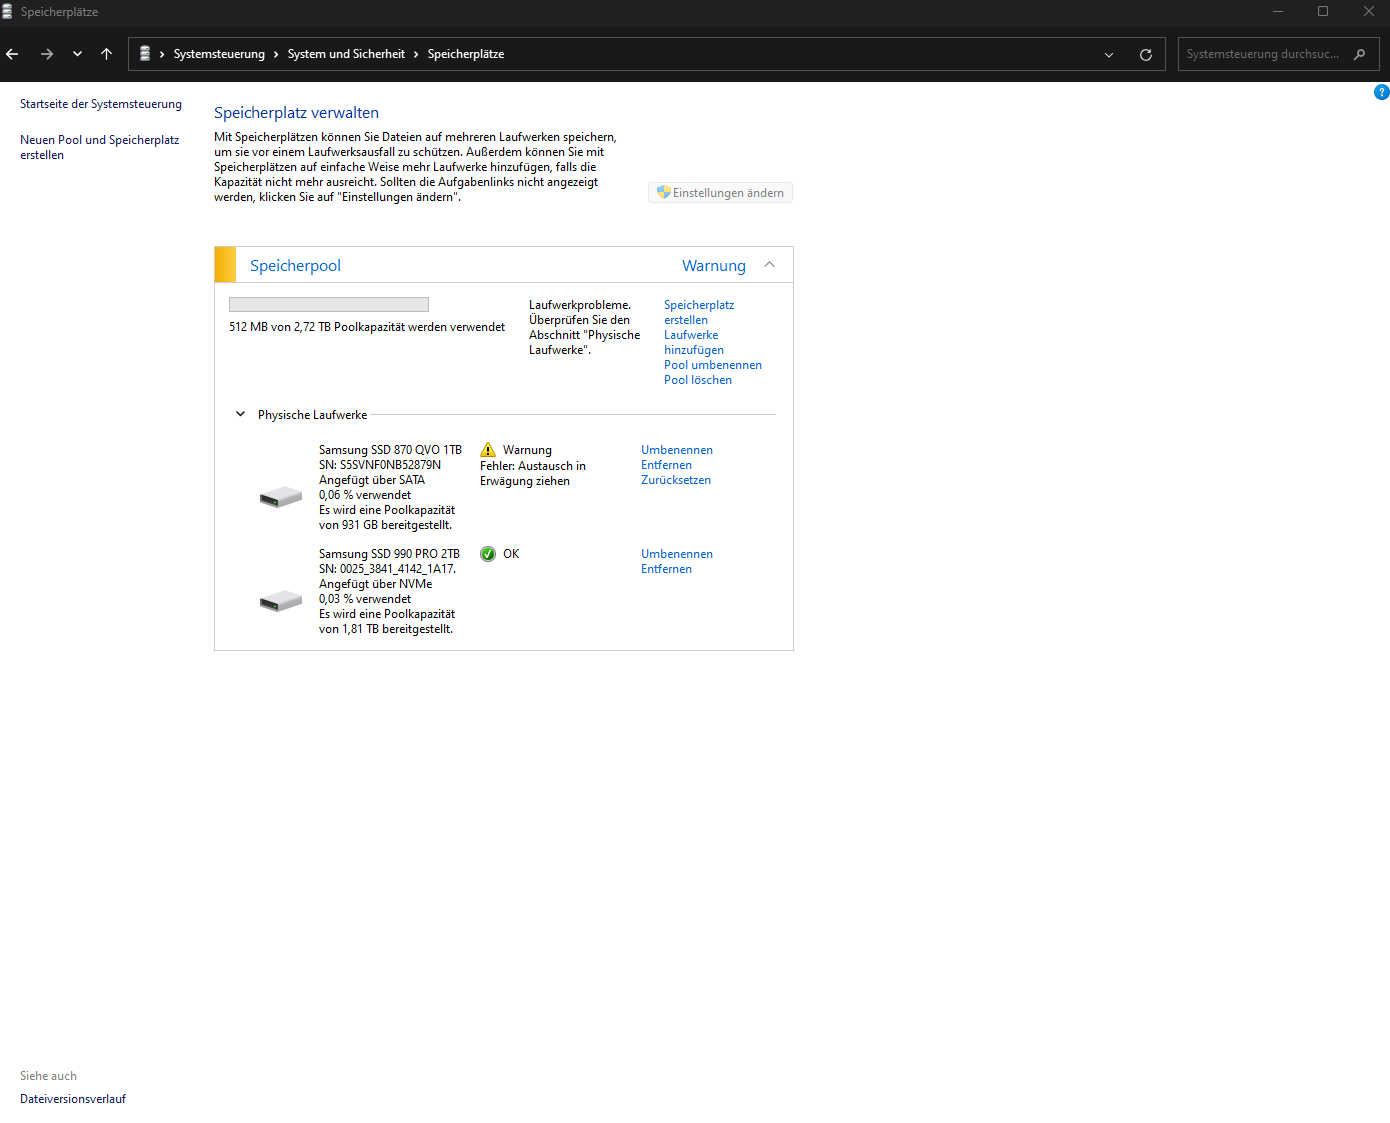Click Samsung SSD 990 PRO 2TB text
Screen dimensions: 1390x1123
pos(389,554)
